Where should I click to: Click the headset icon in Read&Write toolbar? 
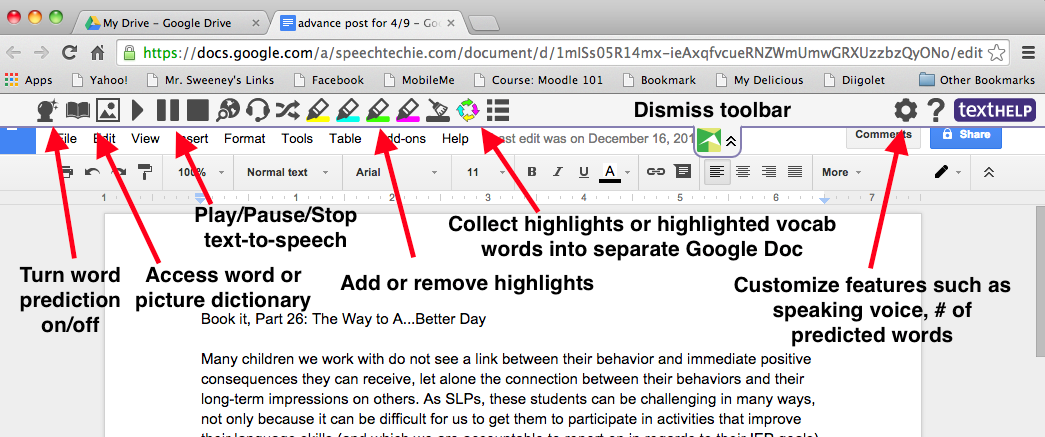[257, 110]
